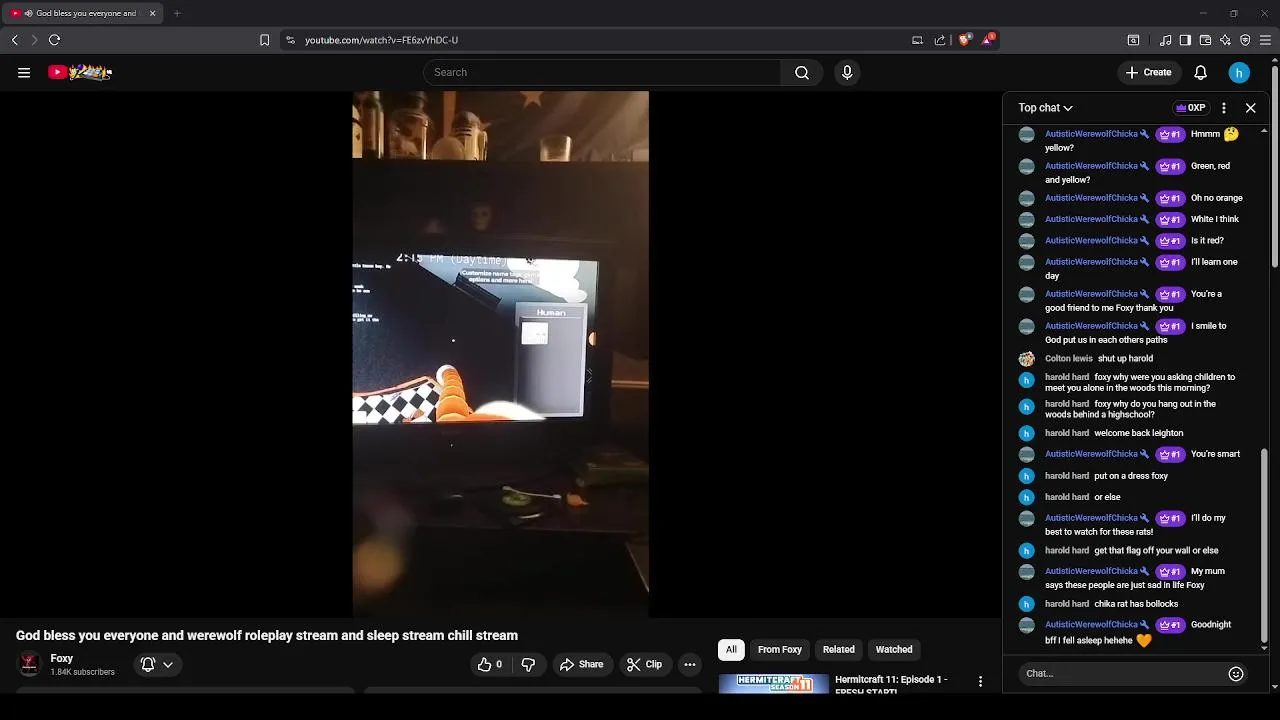Image resolution: width=1280 pixels, height=720 pixels.
Task: Expand subscription notification options chevron
Action: pyautogui.click(x=168, y=664)
